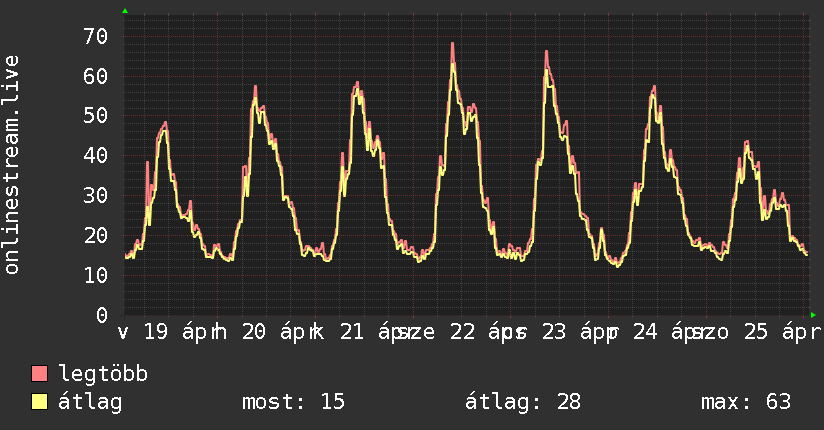824x430 pixels.
Task: Click the vertical axis title onlinestream.live
Action: tap(11, 165)
